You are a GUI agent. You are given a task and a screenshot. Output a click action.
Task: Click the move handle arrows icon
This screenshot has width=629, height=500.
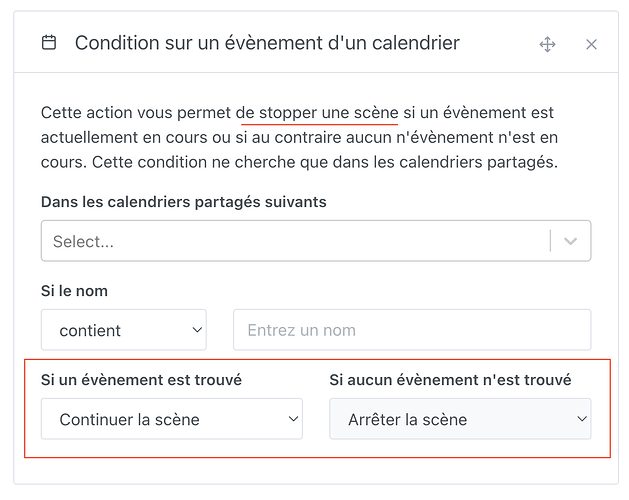pyautogui.click(x=547, y=44)
